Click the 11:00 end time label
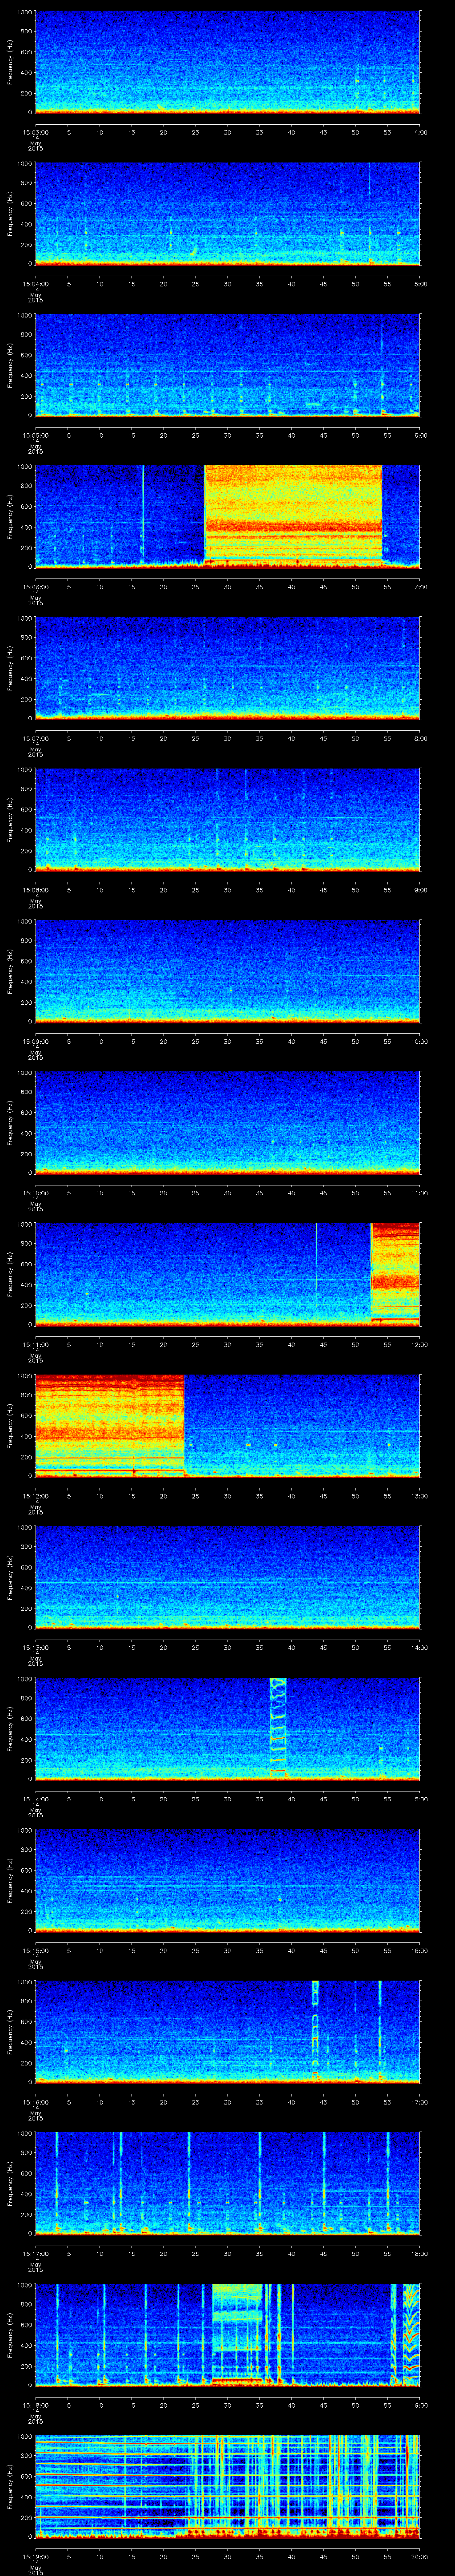This screenshot has width=455, height=2576. point(420,1193)
